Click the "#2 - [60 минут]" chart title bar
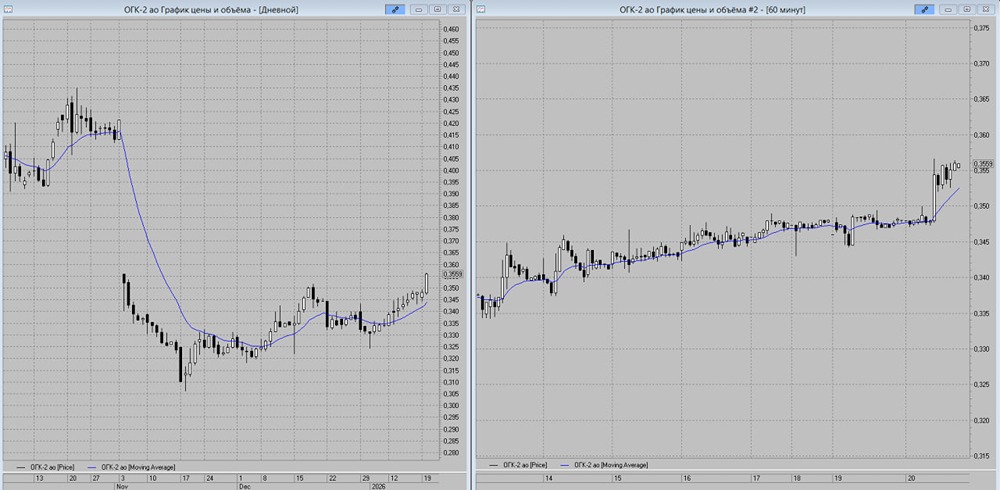The image size is (1000, 490). point(722,9)
